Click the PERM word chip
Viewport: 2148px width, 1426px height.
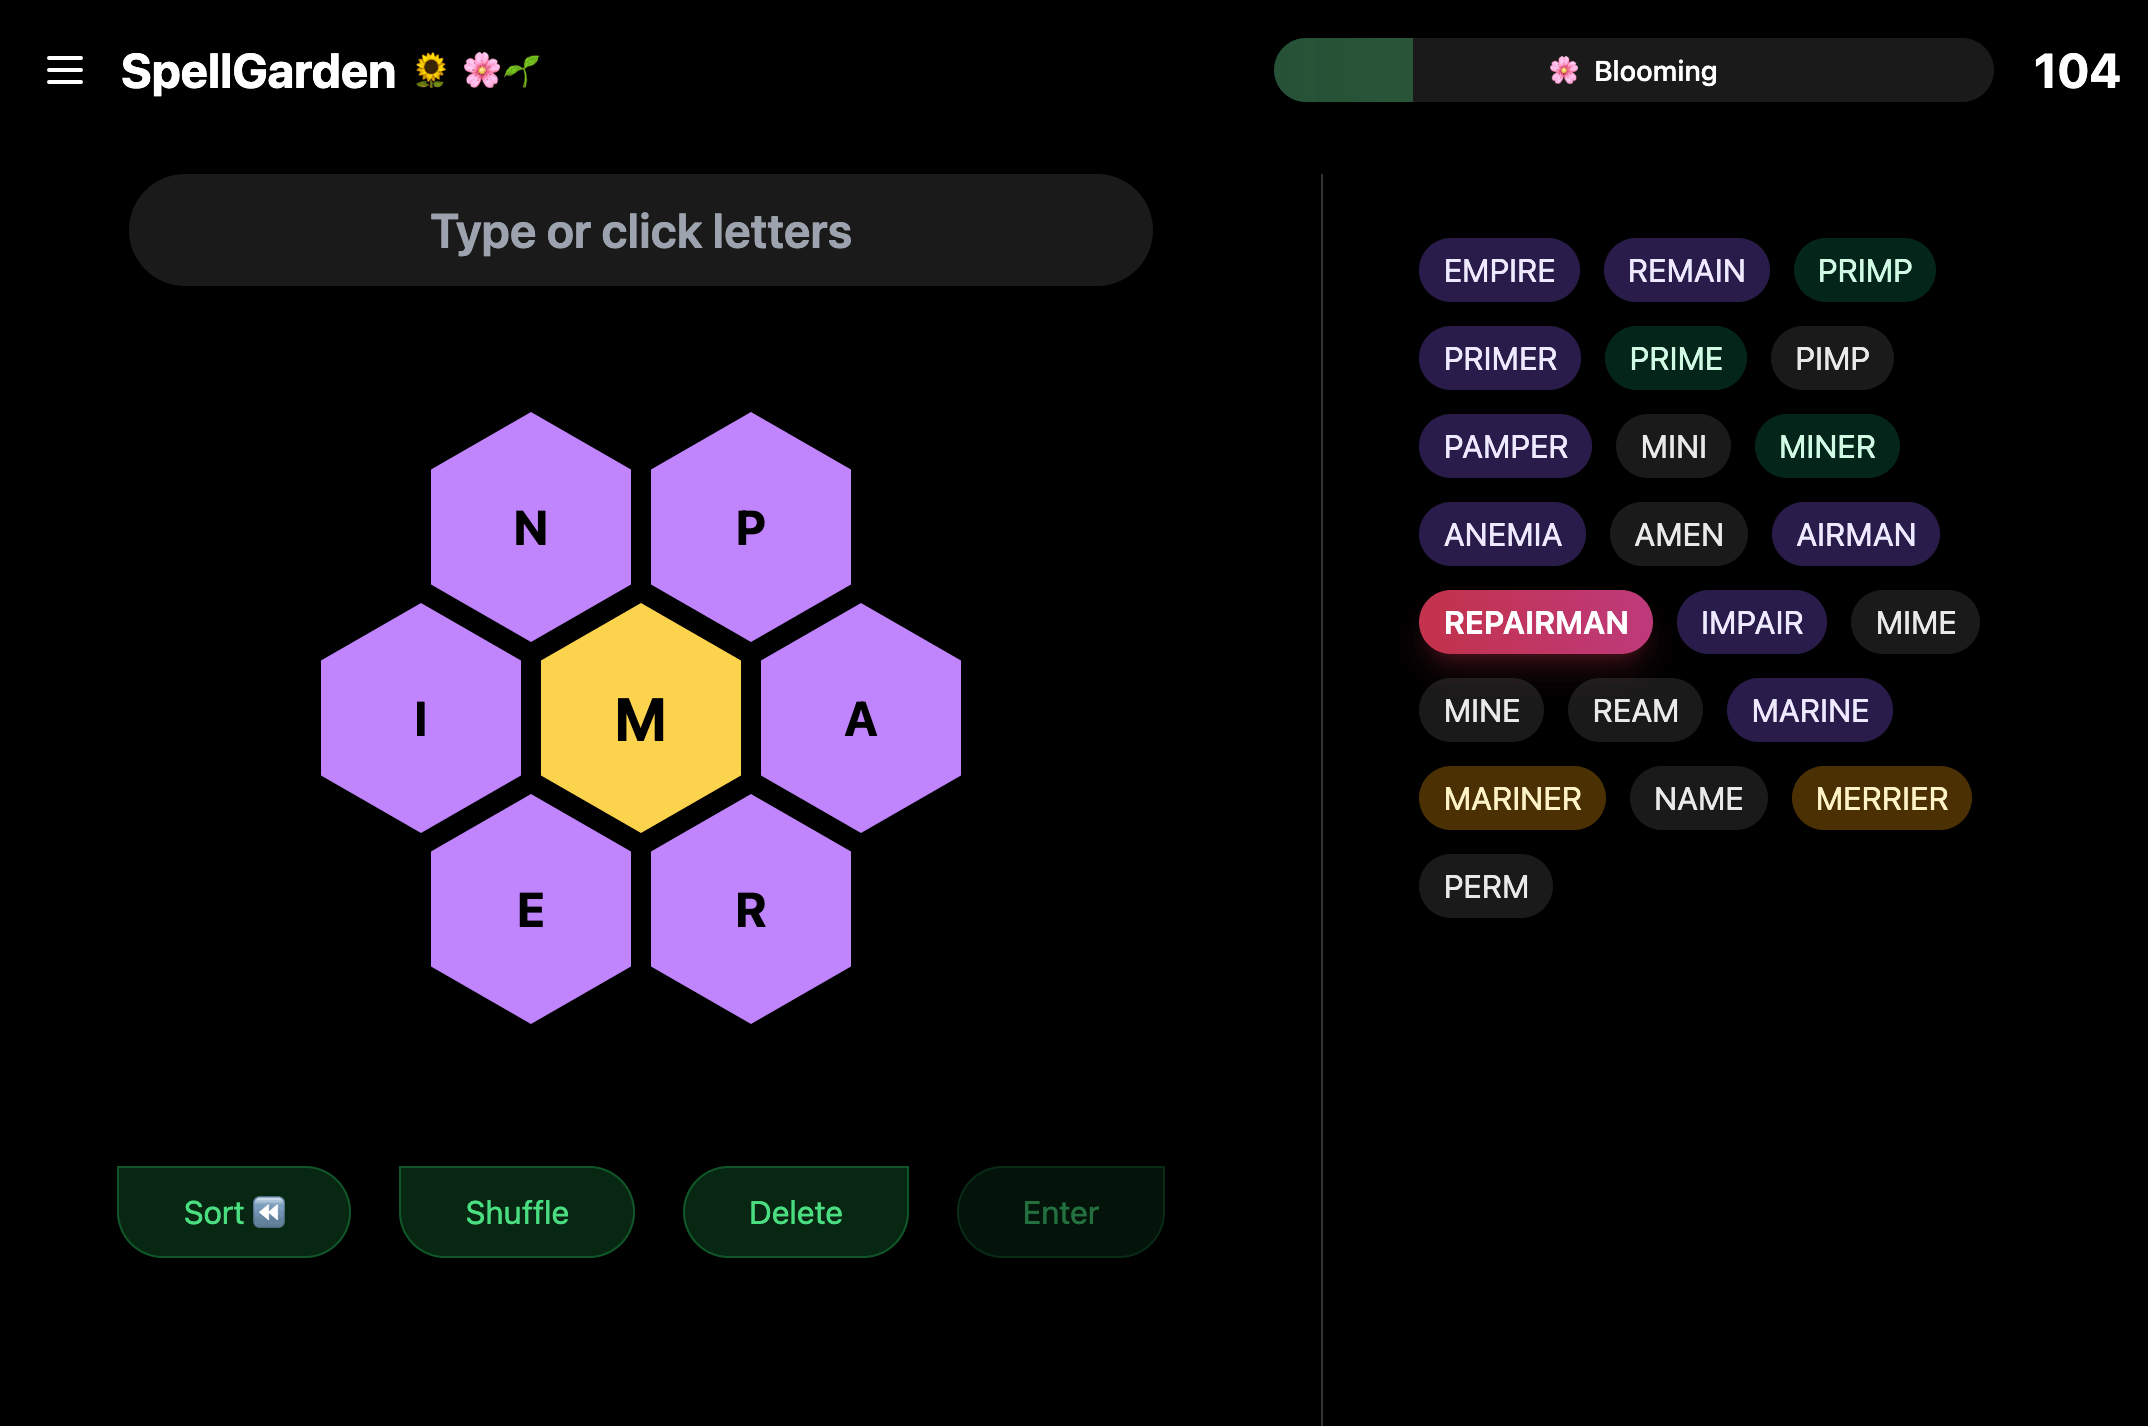click(x=1485, y=886)
